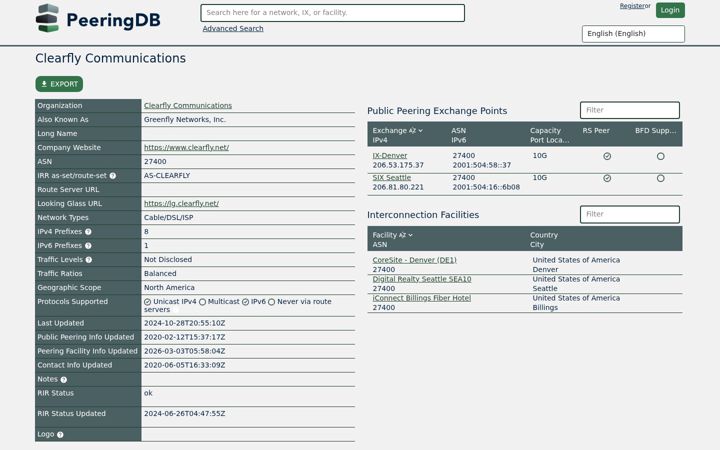Open help icon beside Logo
Image resolution: width=720 pixels, height=450 pixels.
(x=60, y=435)
